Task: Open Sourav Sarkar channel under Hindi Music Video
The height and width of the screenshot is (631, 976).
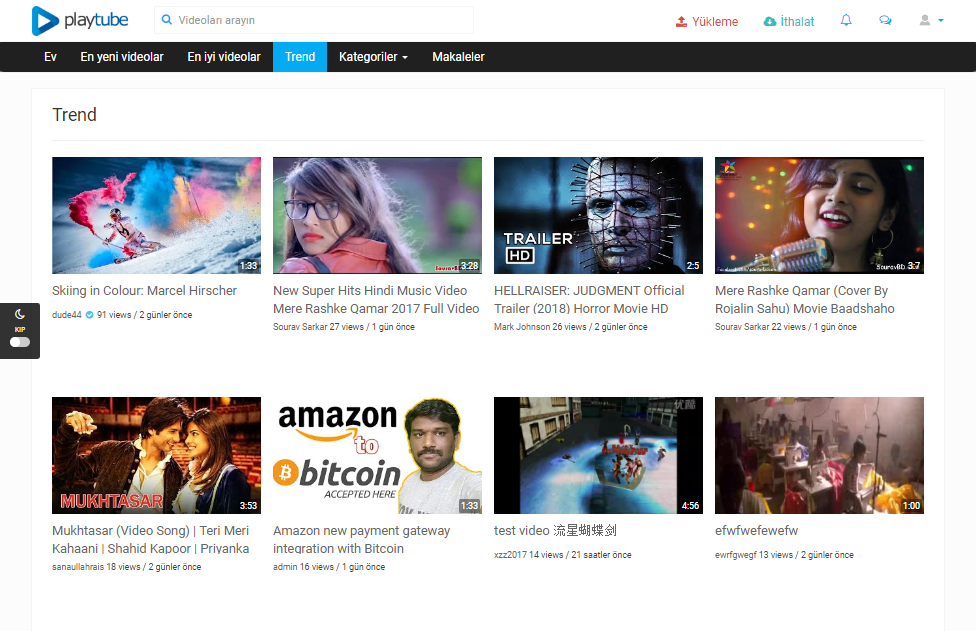Action: (300, 327)
